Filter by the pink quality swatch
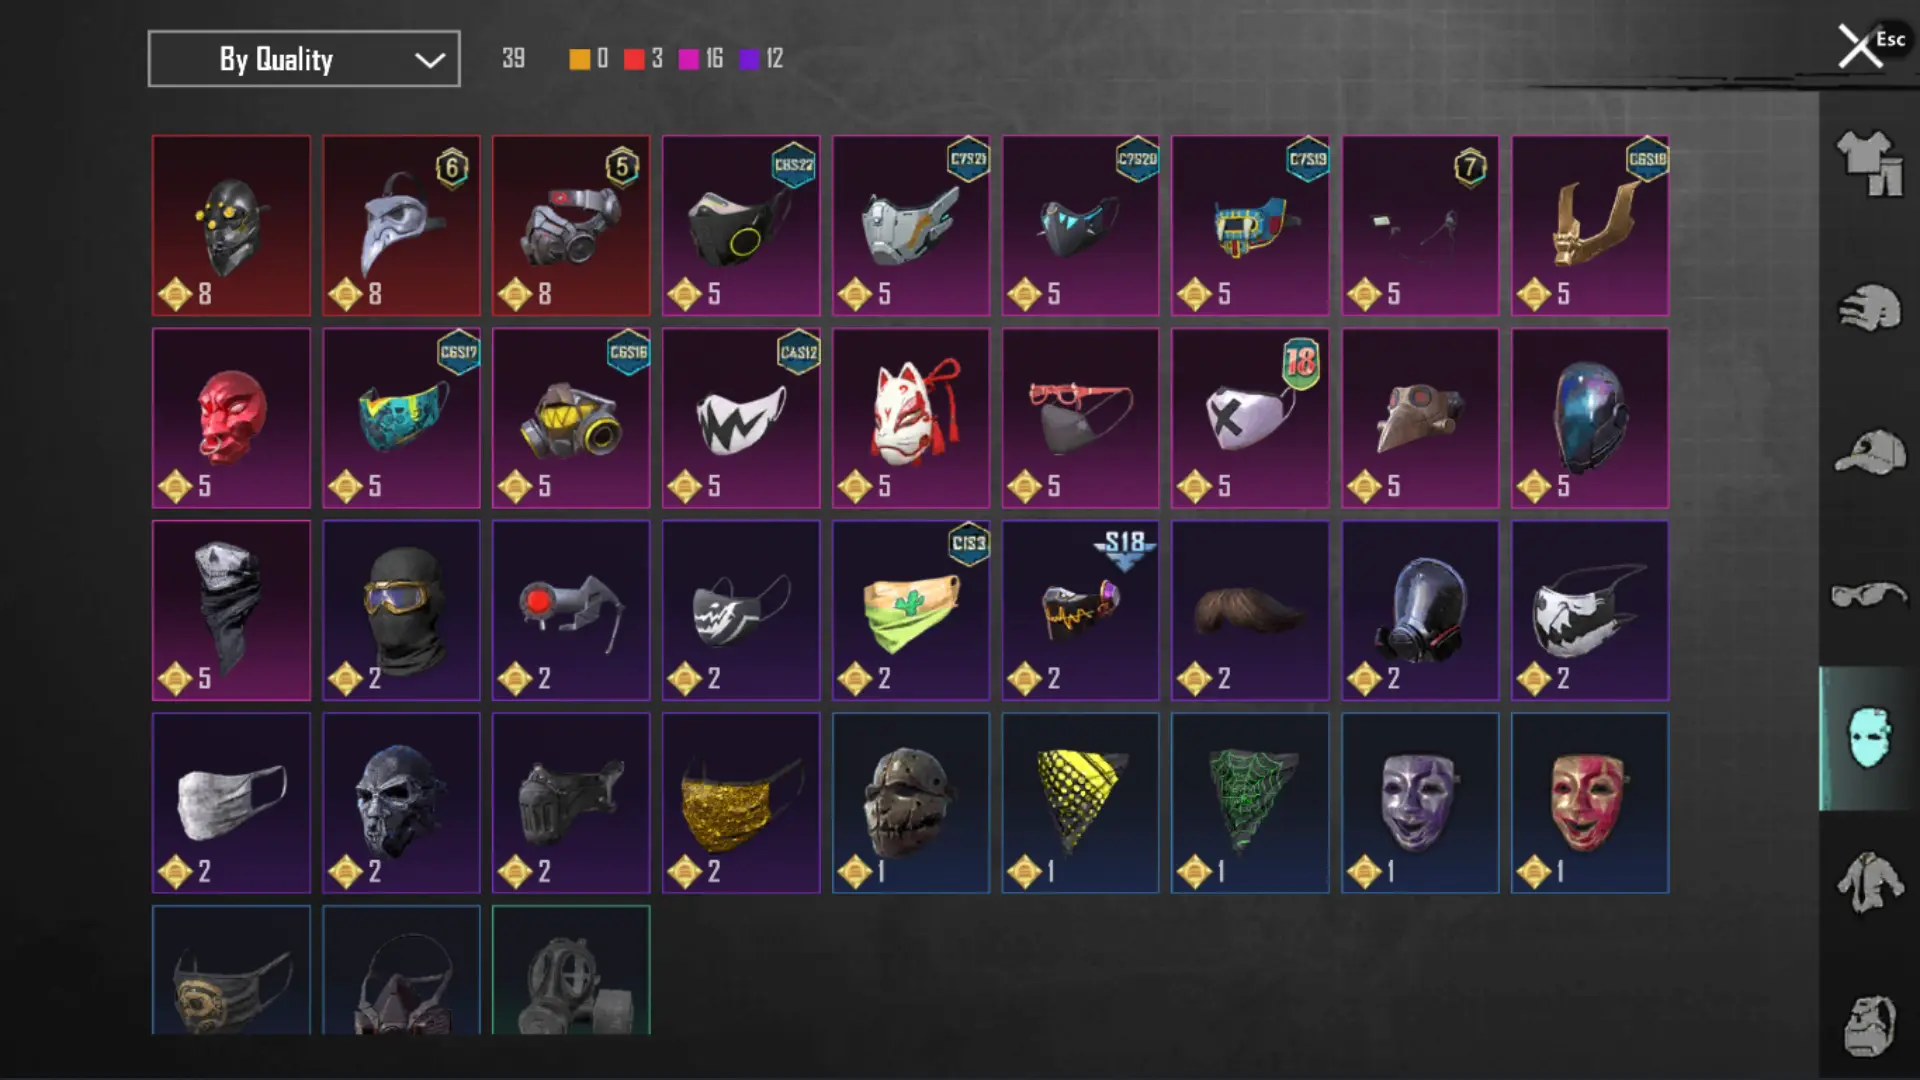Screen dimensions: 1920x1080 click(689, 59)
